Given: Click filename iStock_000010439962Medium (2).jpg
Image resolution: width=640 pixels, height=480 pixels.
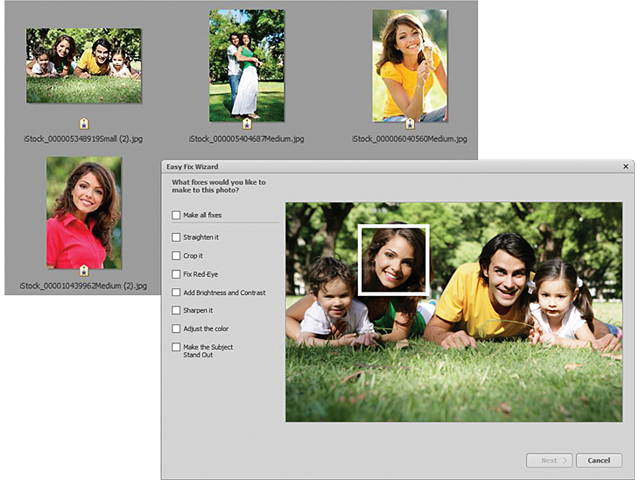Looking at the screenshot, I should [83, 286].
